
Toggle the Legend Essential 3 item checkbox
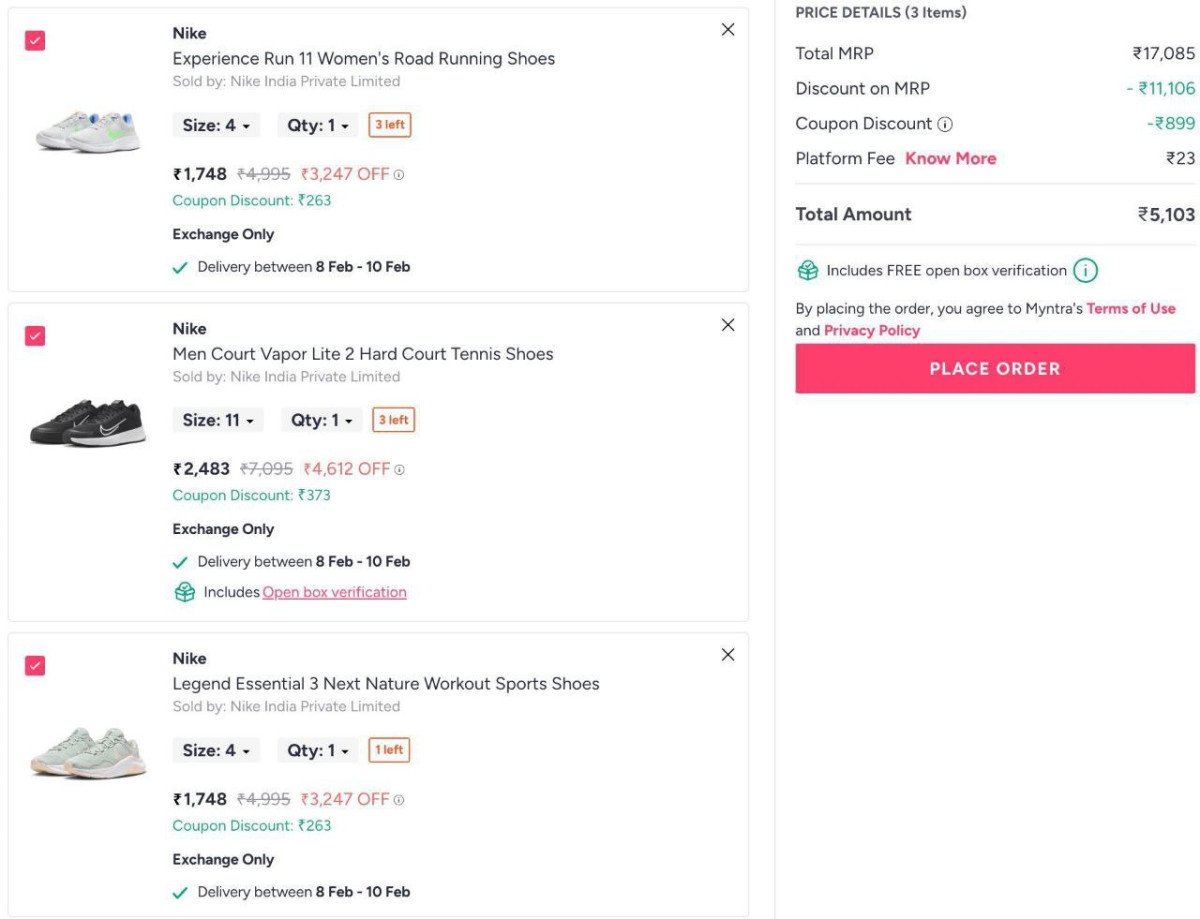(x=35, y=666)
